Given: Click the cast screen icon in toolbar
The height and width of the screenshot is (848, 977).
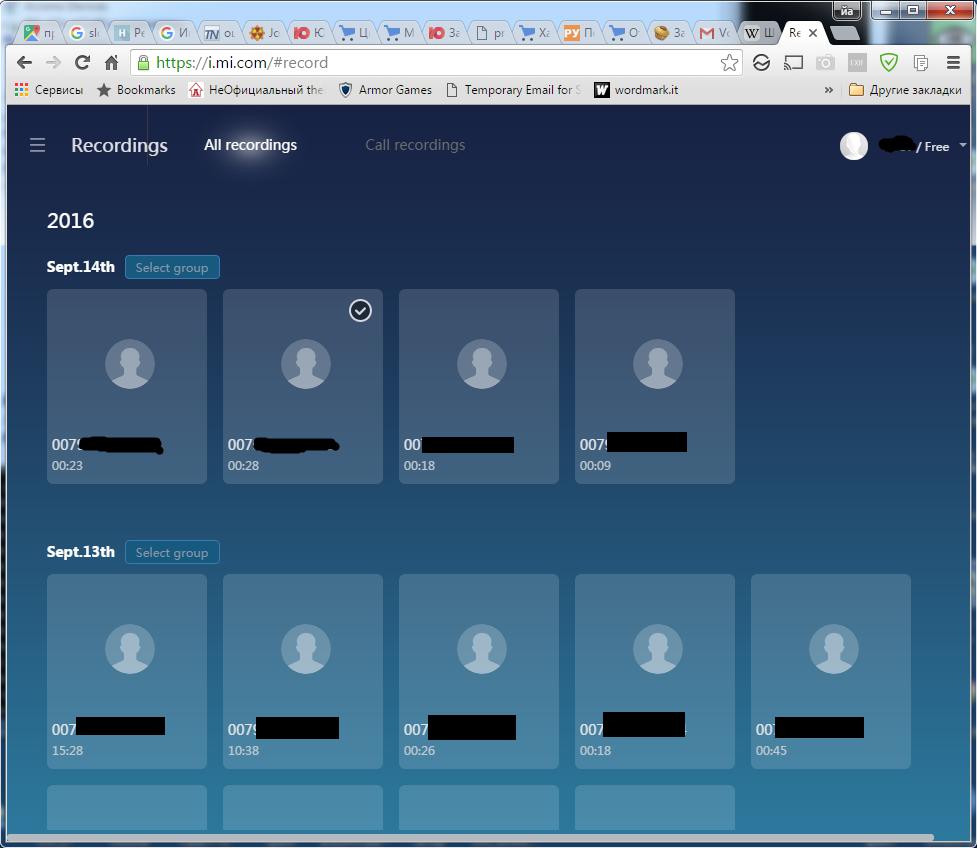Looking at the screenshot, I should click(793, 62).
